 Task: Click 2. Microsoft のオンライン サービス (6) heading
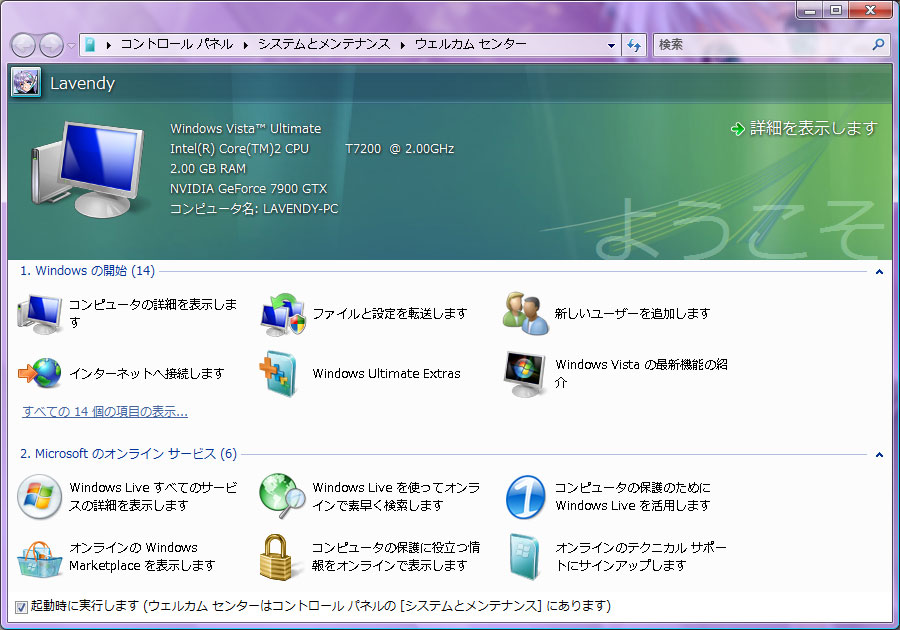tap(129, 454)
